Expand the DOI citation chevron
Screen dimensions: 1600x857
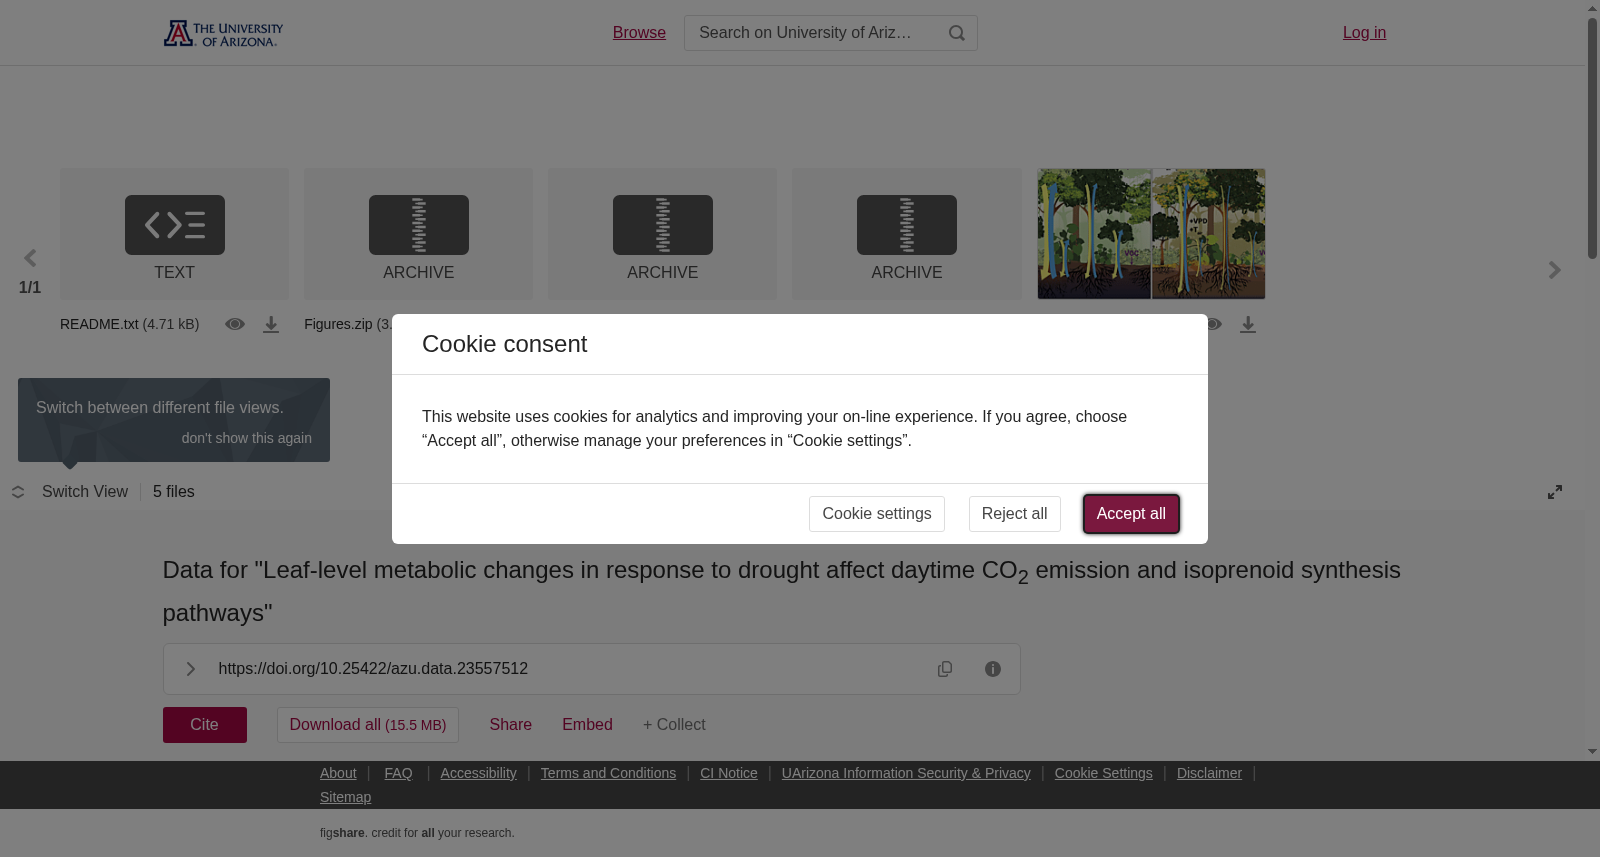click(190, 669)
